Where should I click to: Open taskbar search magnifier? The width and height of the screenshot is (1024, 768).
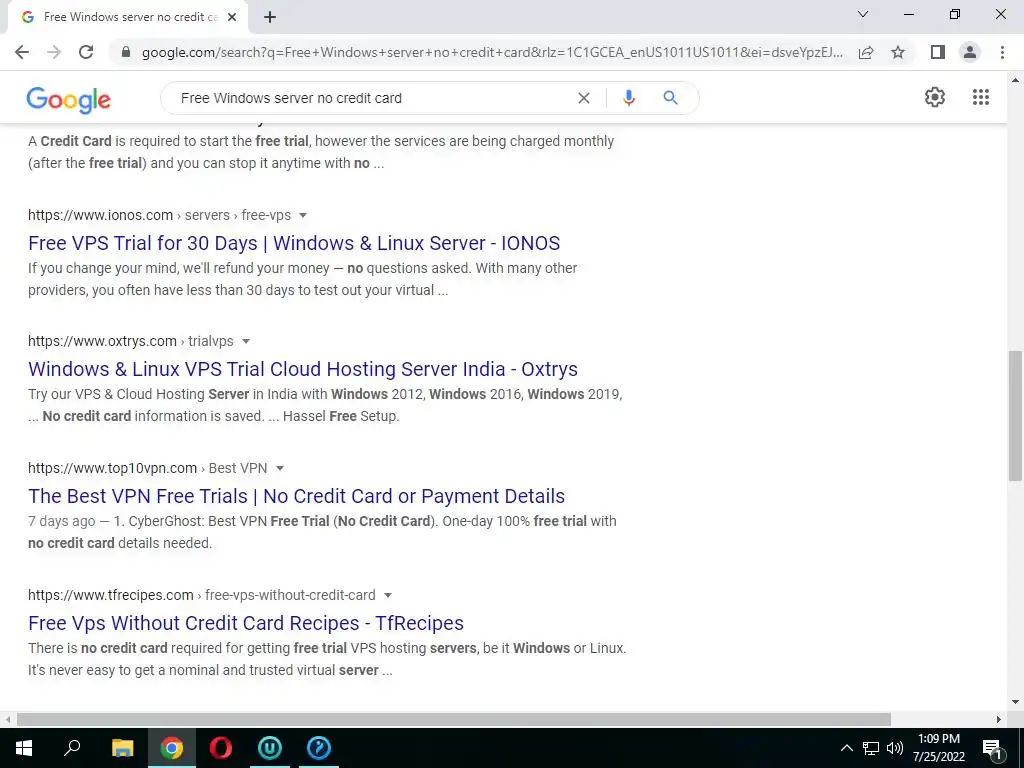(72, 748)
